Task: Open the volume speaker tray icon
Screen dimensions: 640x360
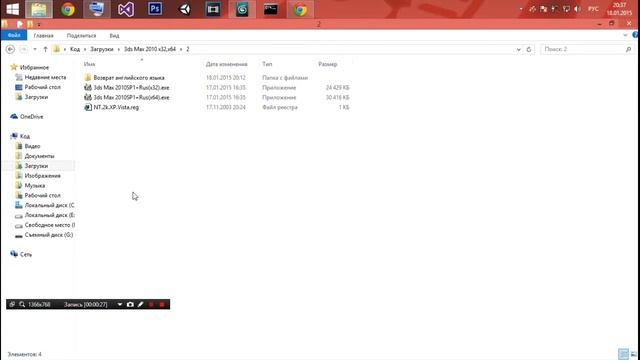Action: click(577, 9)
